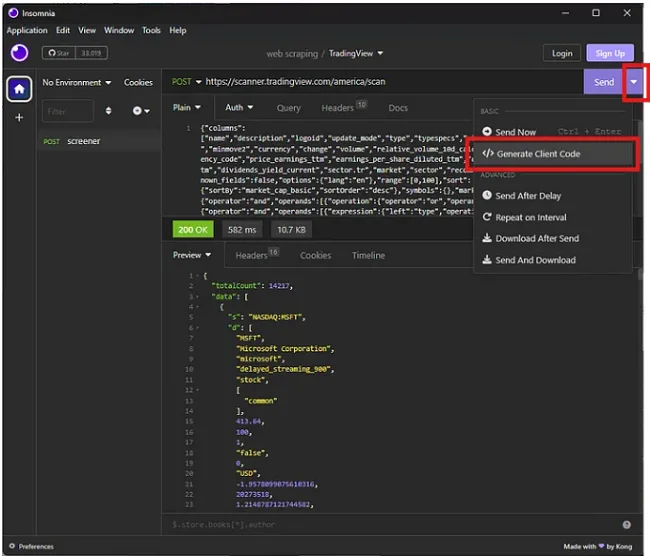Viewport: 650px width, 557px height.
Task: Click the Login button
Action: coord(562,53)
